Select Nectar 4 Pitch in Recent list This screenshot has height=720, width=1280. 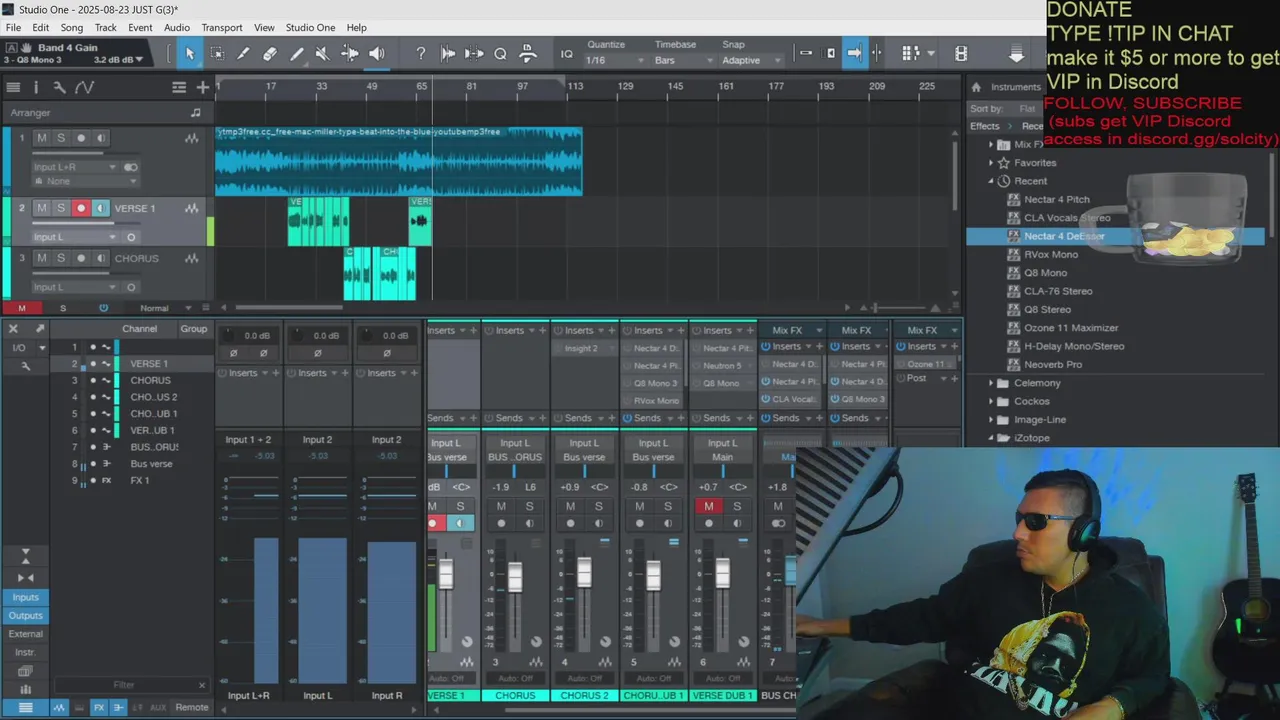1057,199
